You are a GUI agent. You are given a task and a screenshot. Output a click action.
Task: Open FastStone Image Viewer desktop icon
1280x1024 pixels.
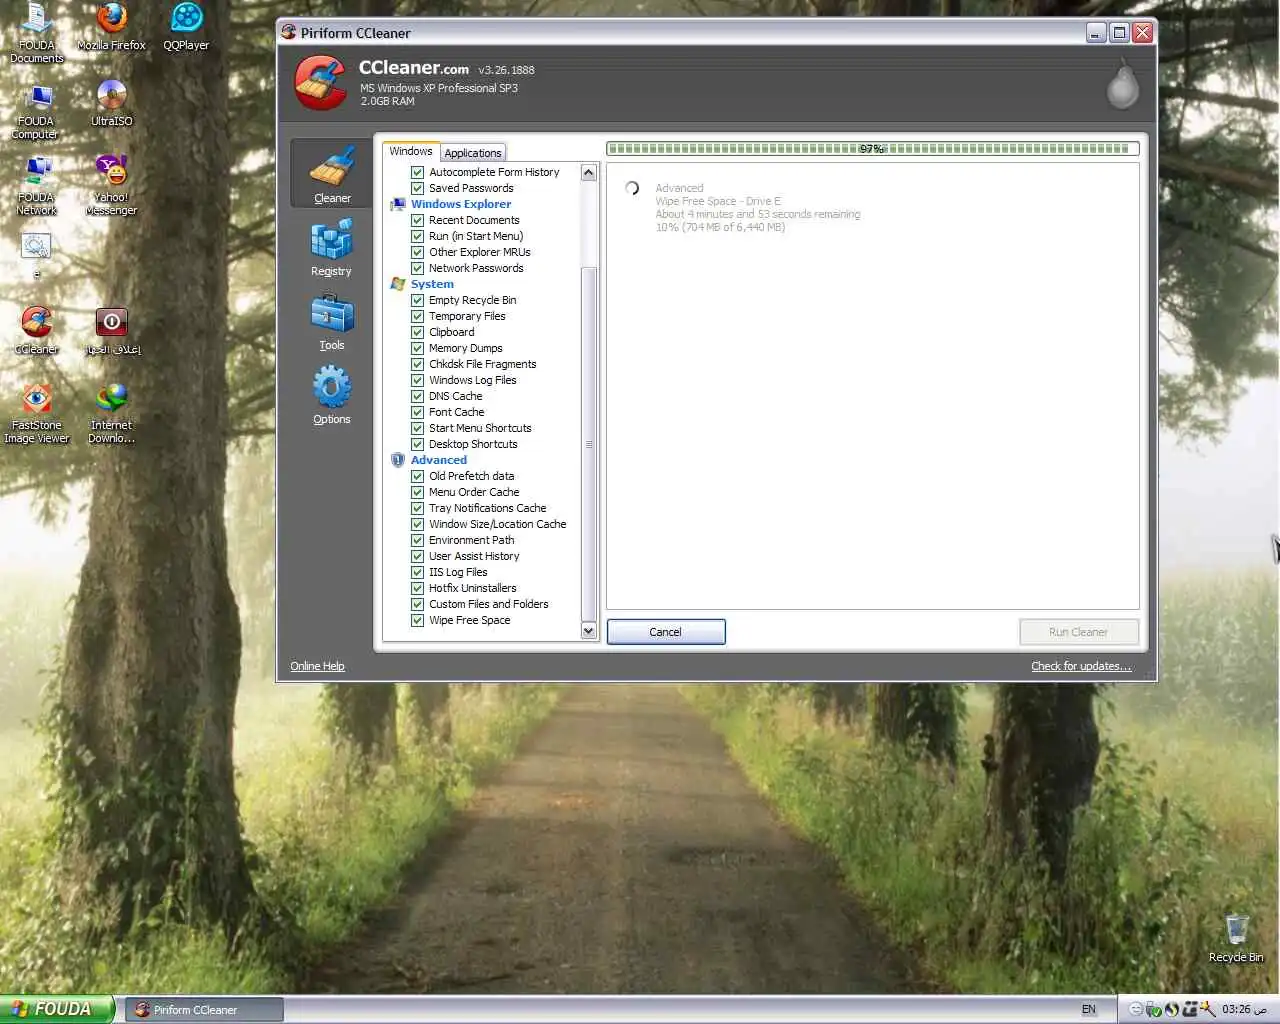pyautogui.click(x=36, y=414)
